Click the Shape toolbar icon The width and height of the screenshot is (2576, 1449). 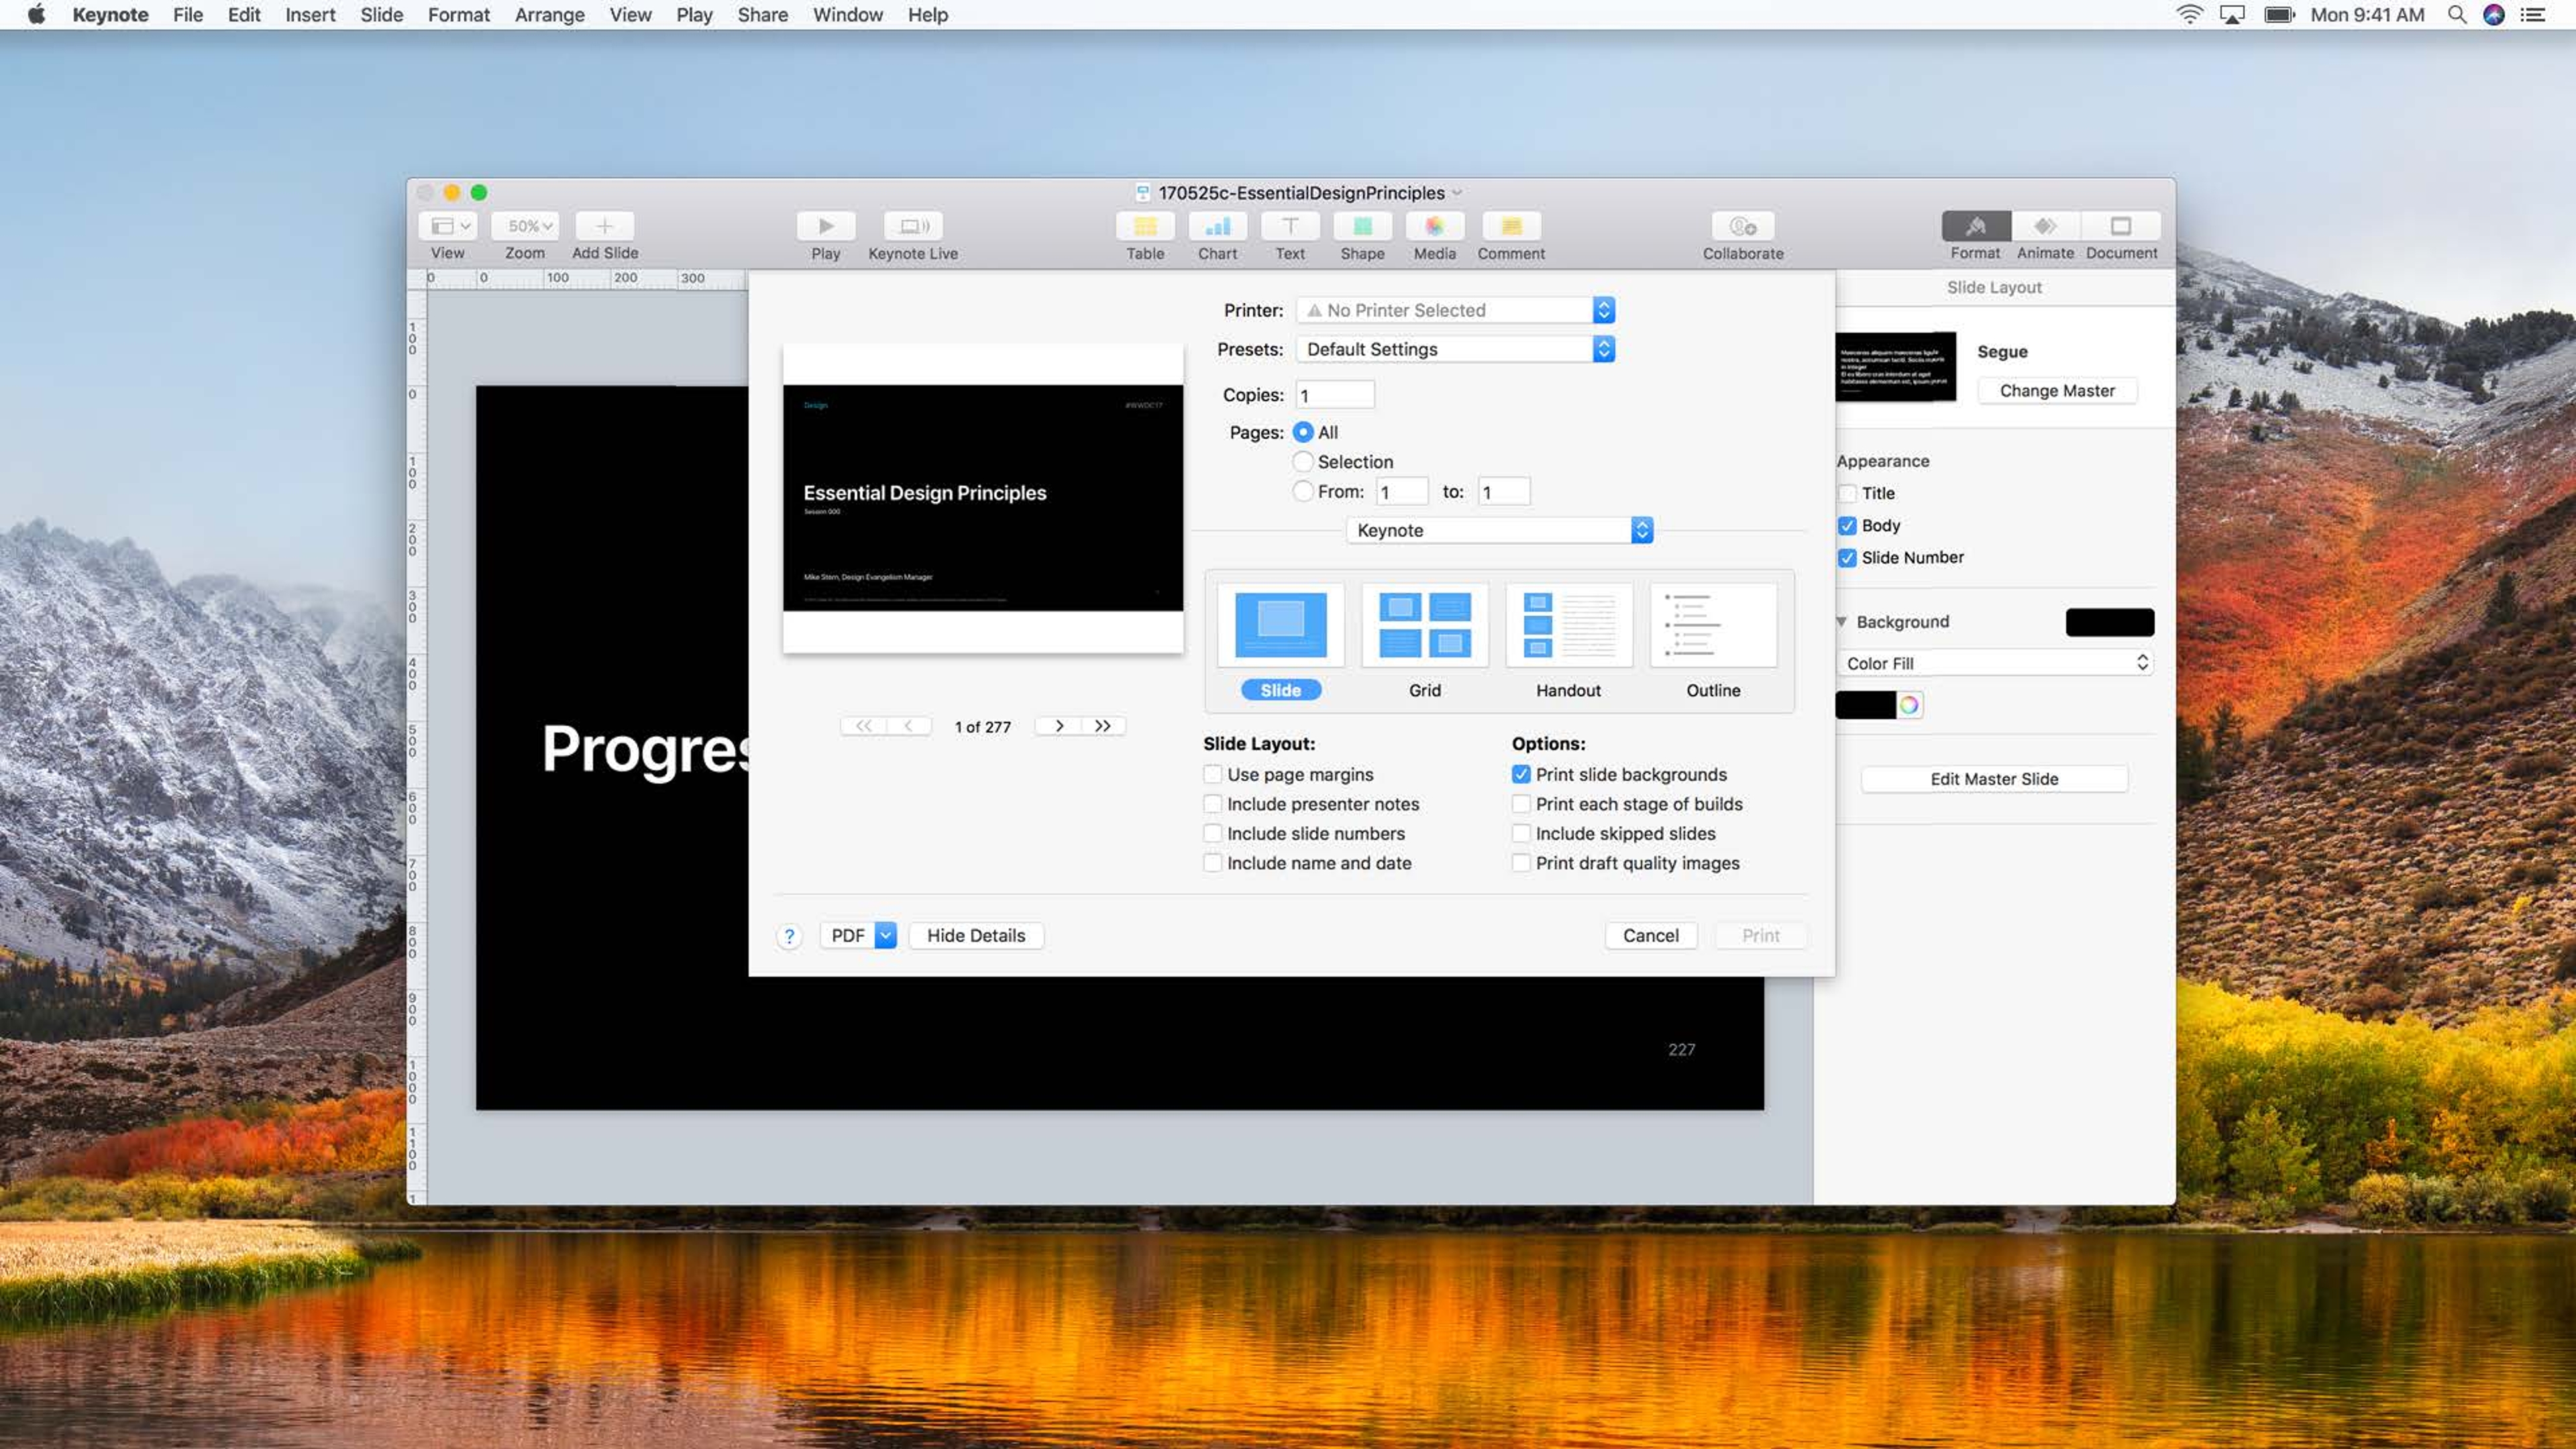1362,226
